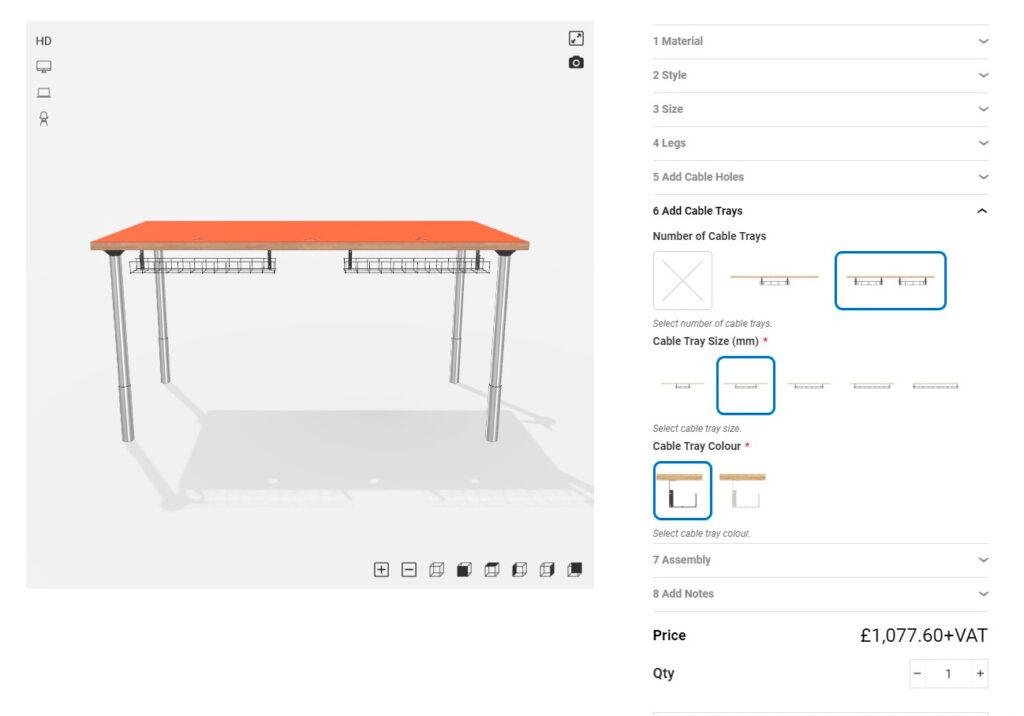Click the price £1,077.60+VAT text
The height and width of the screenshot is (716, 1024).
[x=923, y=635]
